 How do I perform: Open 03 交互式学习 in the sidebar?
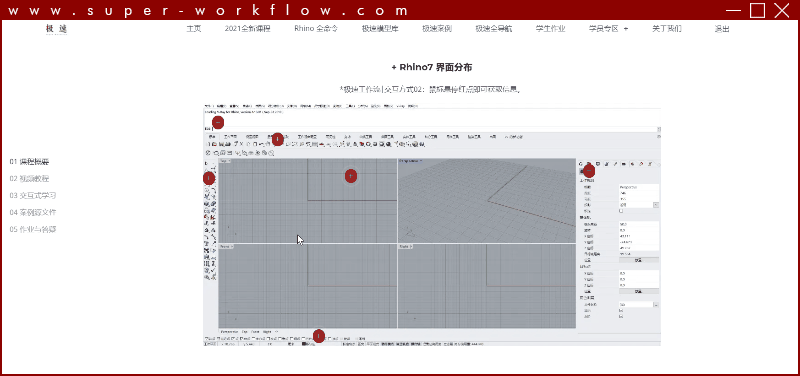pos(33,195)
